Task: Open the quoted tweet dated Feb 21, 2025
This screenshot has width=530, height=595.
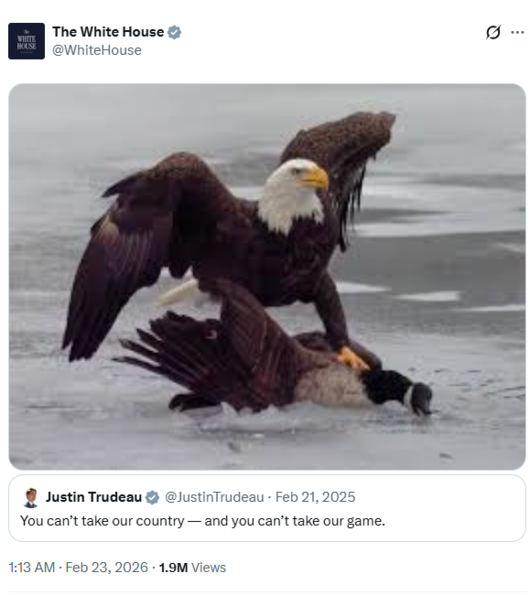Action: coord(315,497)
